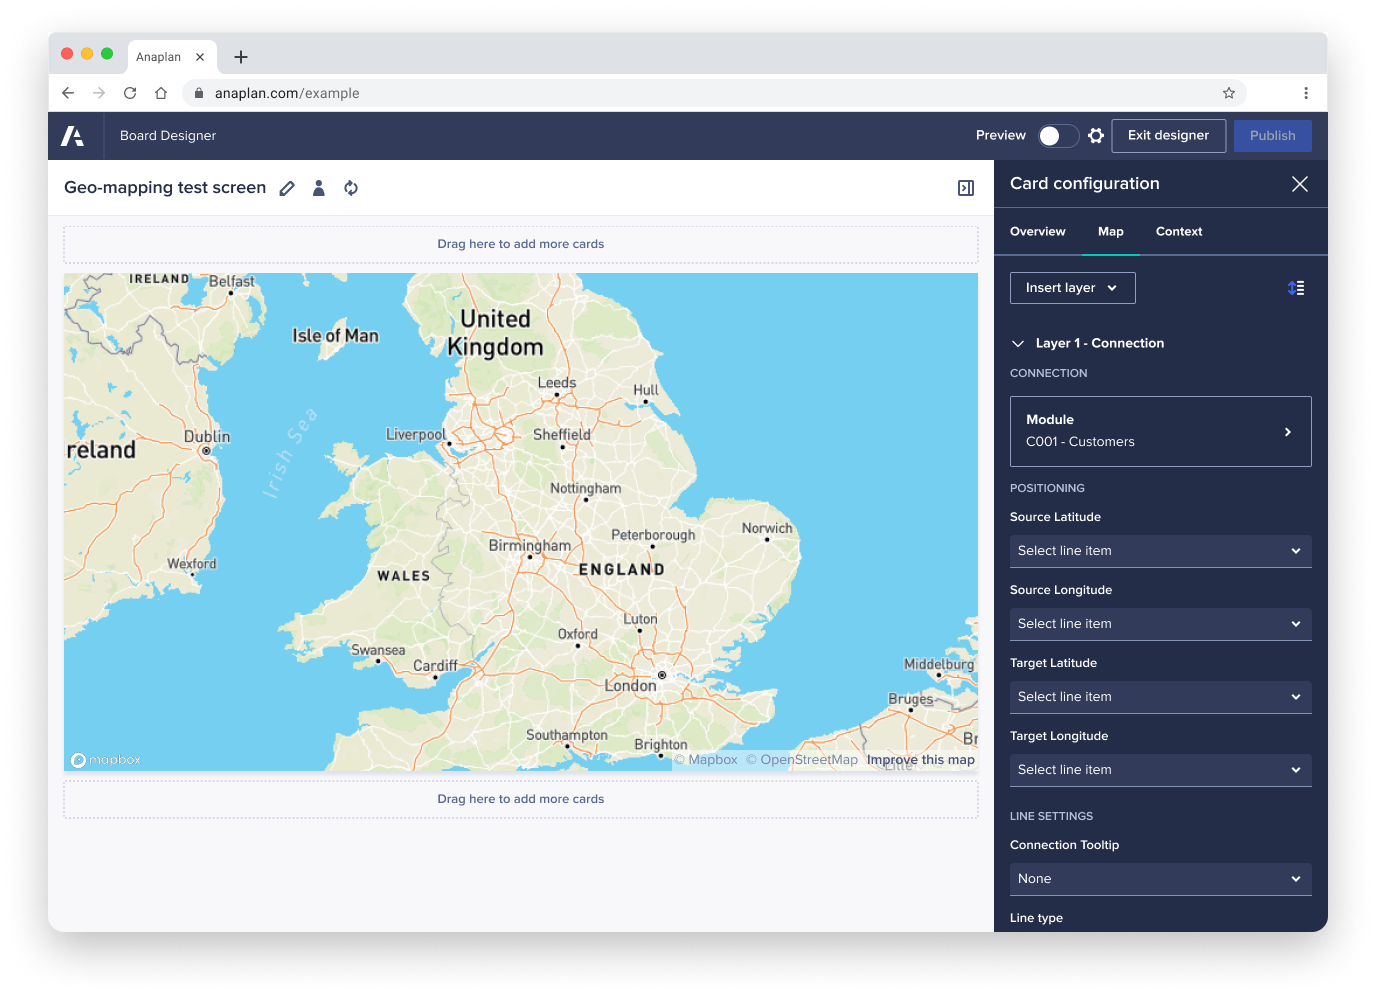Click the Mapbox logo on map
Screen dimensions: 1376x996
click(106, 760)
